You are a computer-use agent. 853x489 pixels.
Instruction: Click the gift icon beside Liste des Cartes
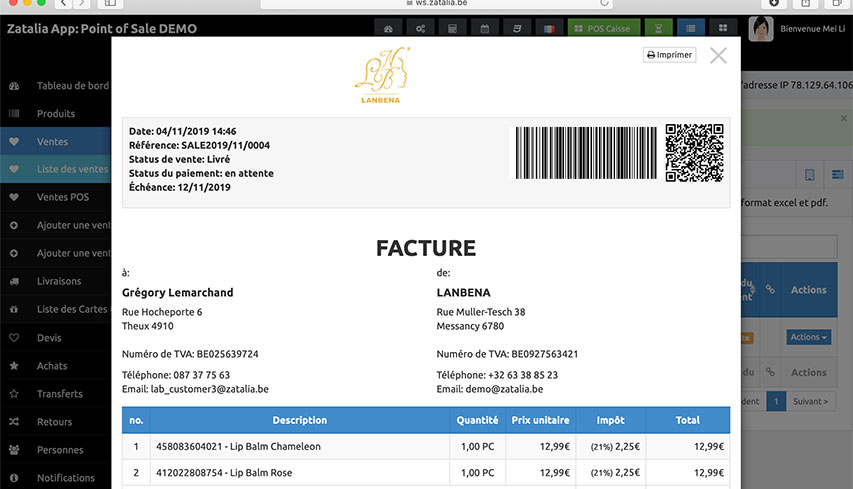click(x=14, y=309)
